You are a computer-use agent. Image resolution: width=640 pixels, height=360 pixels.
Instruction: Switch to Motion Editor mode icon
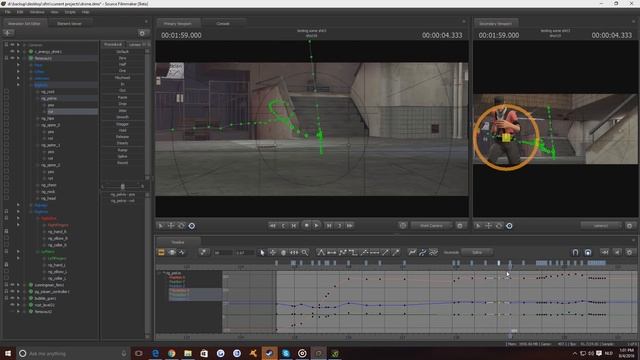click(171, 253)
